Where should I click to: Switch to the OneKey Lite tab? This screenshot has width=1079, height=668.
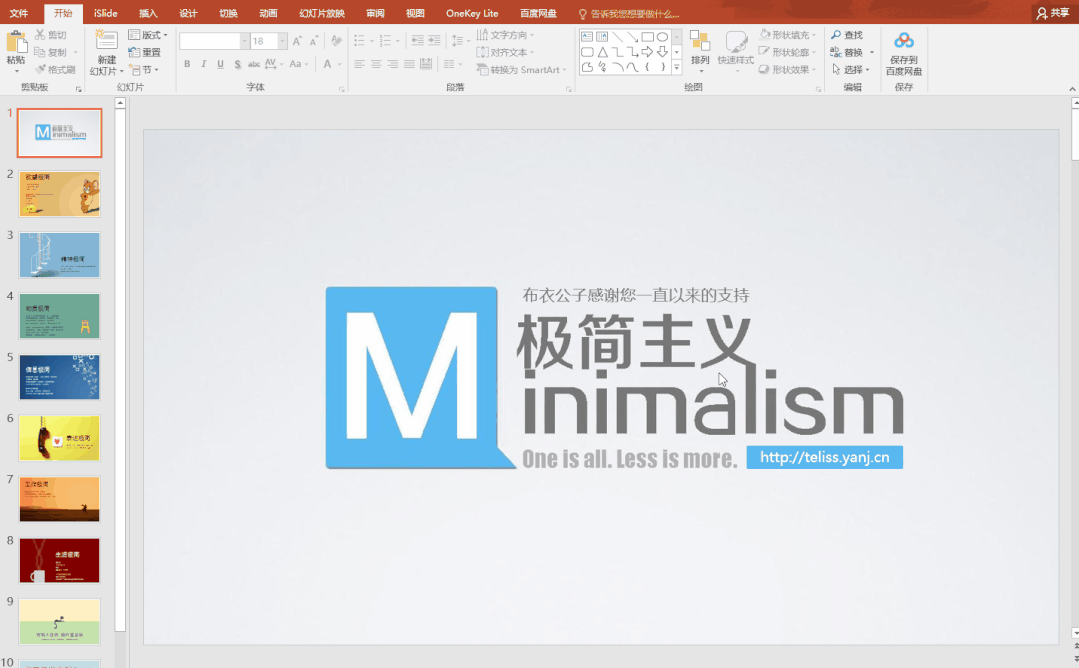coord(472,13)
